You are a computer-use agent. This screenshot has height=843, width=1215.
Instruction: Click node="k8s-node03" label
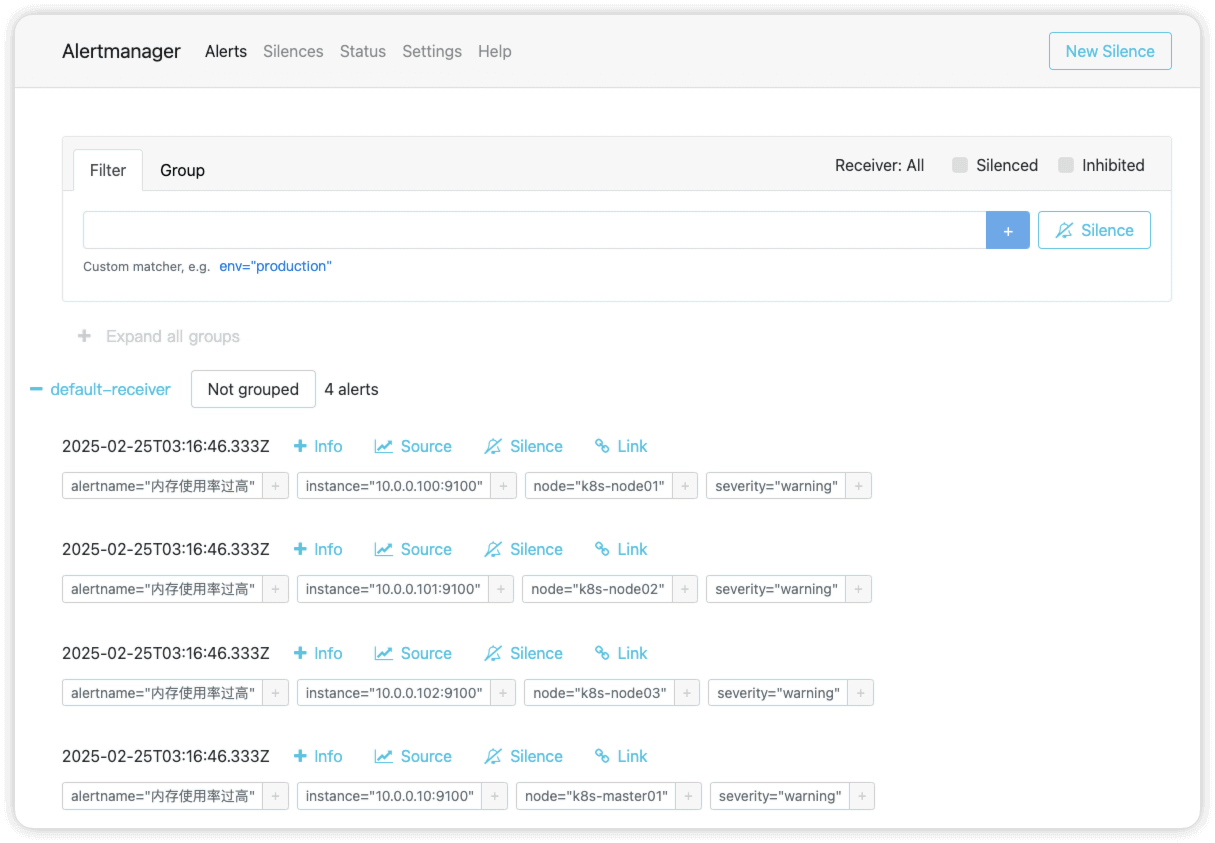click(600, 693)
